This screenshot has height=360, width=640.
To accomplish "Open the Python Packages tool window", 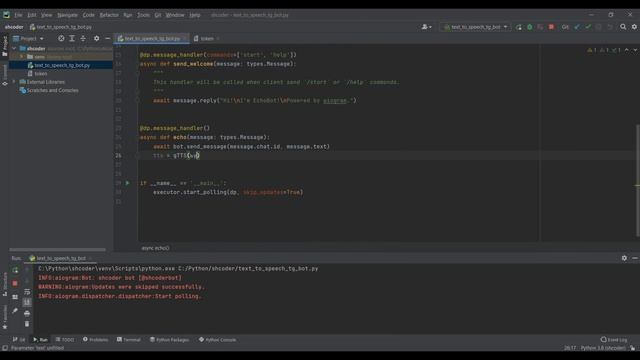I will (x=169, y=340).
